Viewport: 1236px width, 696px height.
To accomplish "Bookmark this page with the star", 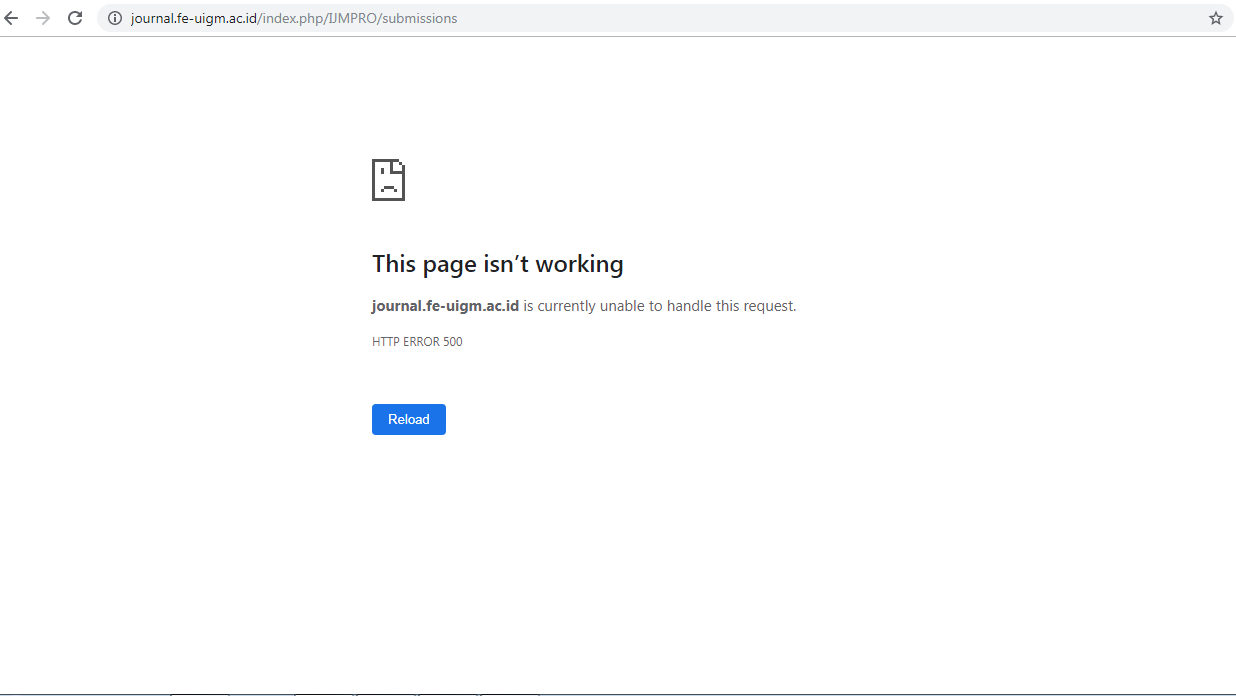I will point(1215,18).
